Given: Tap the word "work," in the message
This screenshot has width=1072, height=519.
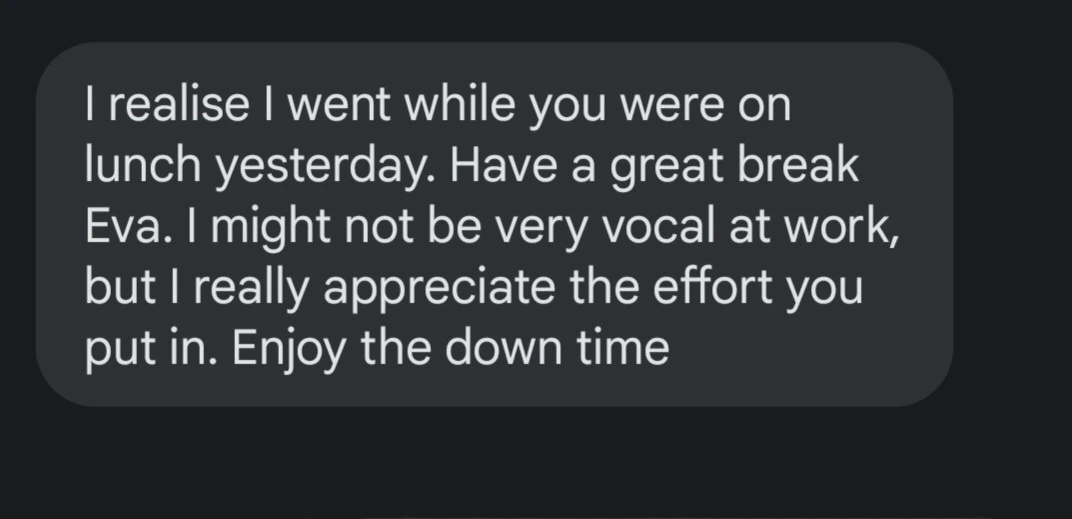Looking at the screenshot, I should pyautogui.click(x=841, y=228).
